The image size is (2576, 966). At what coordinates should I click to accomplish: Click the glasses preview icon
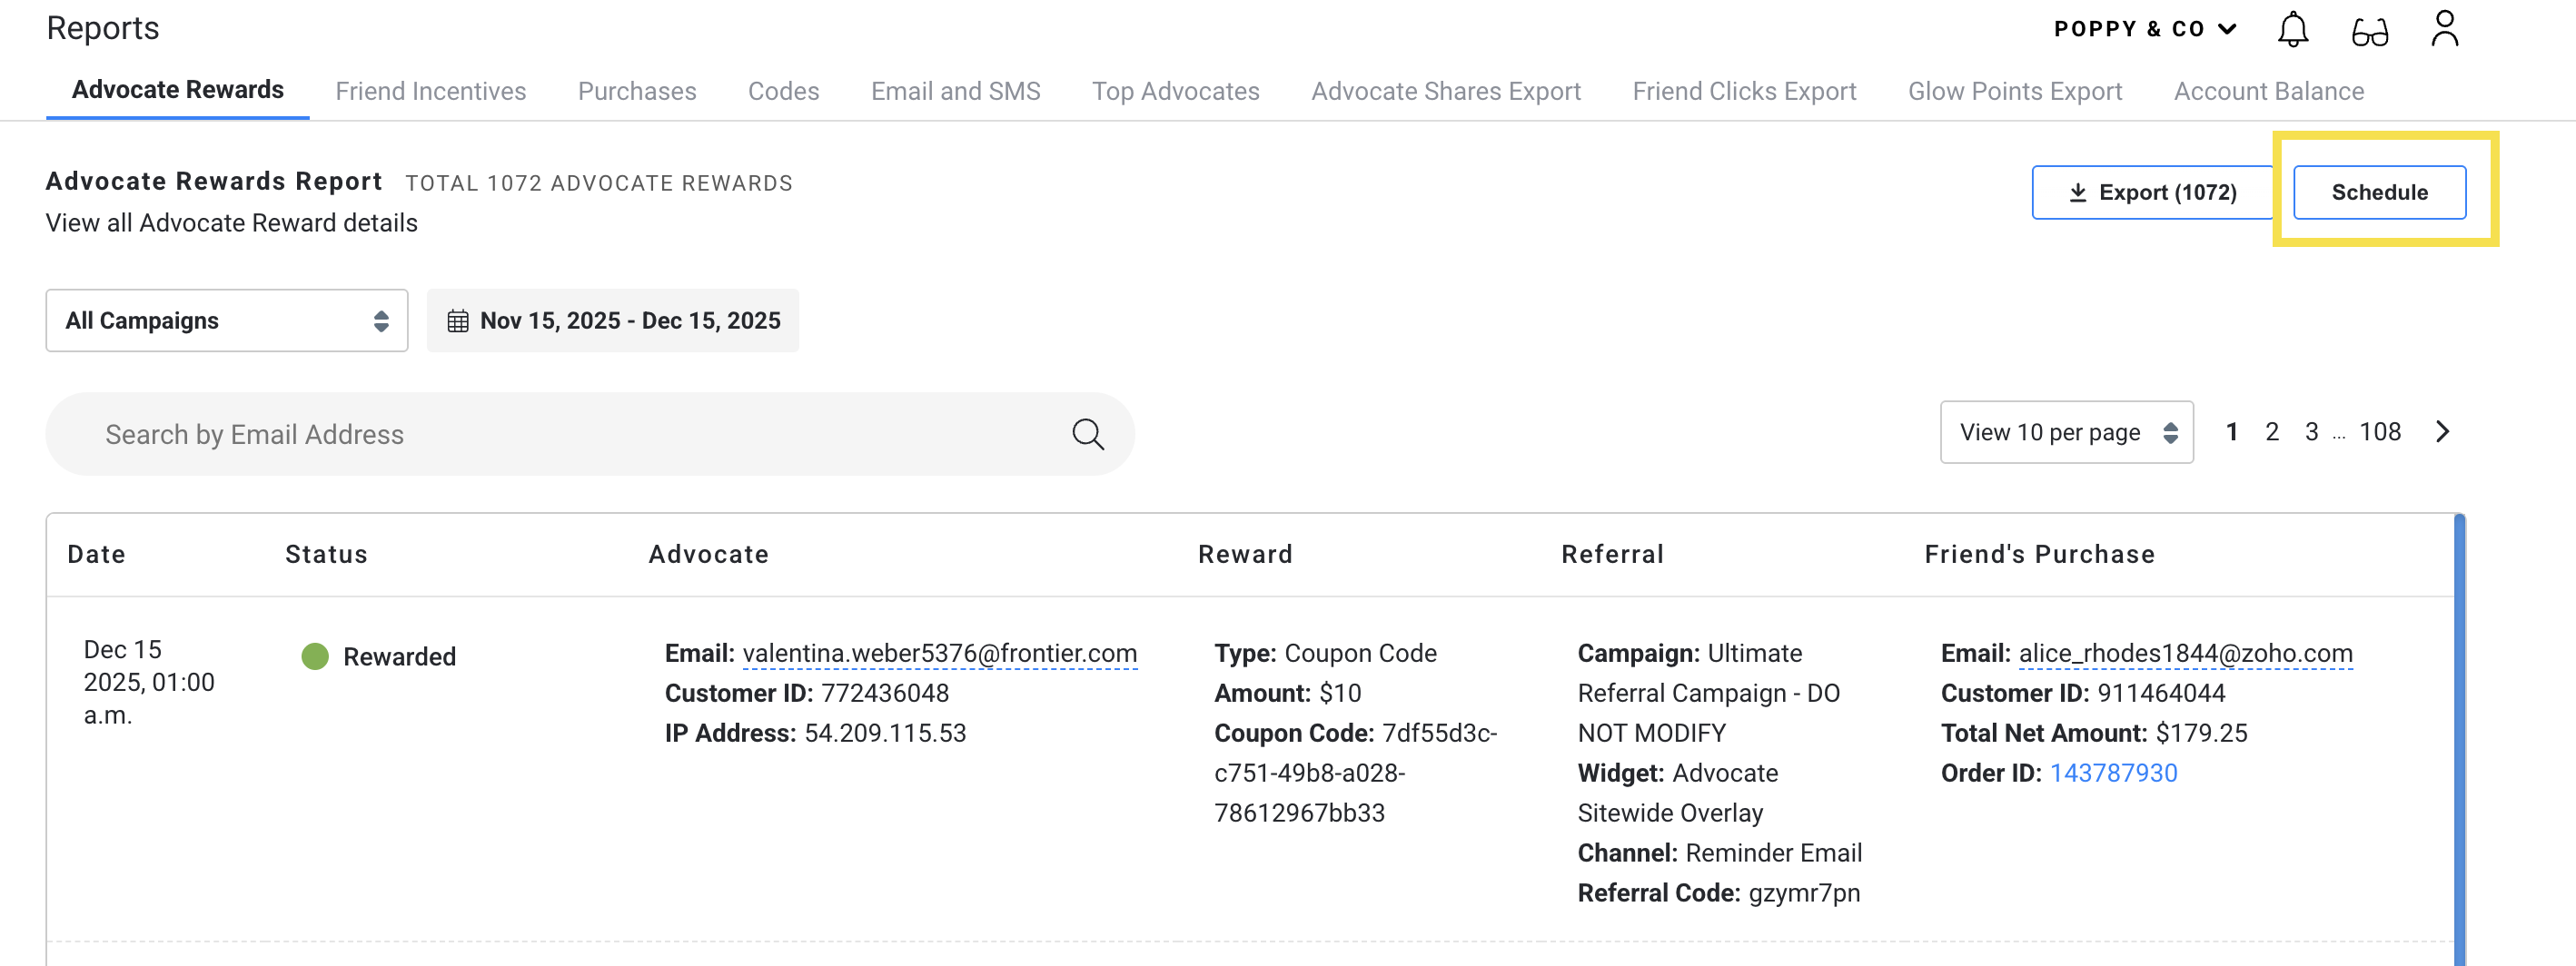[x=2369, y=33]
